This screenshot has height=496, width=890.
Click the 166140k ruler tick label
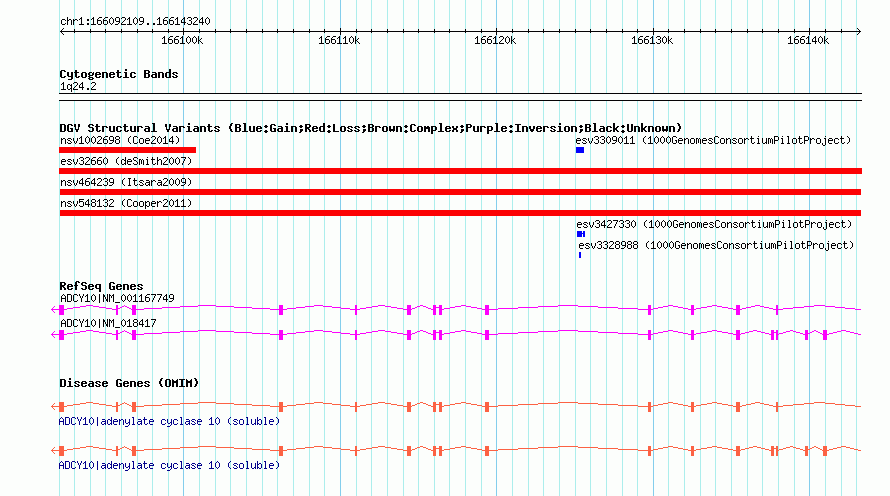click(x=808, y=41)
